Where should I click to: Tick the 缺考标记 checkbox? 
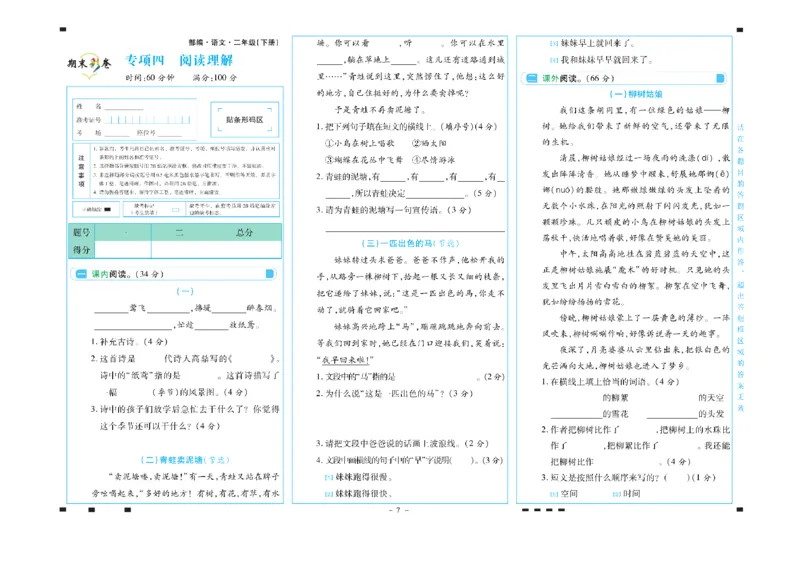tap(176, 210)
